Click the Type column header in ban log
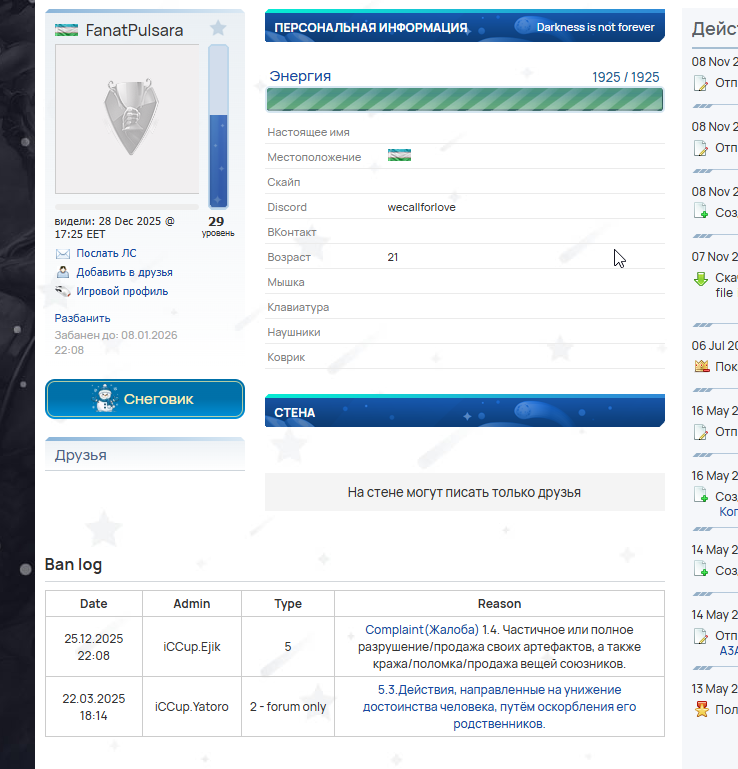The height and width of the screenshot is (769, 738). pos(288,604)
